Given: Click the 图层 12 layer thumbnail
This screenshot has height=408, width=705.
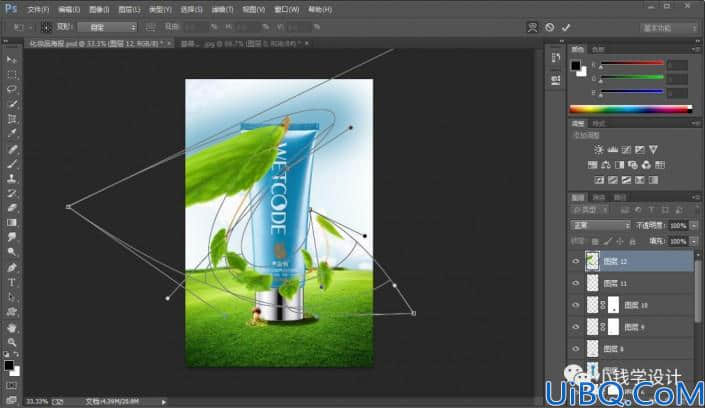Looking at the screenshot, I should [x=593, y=261].
